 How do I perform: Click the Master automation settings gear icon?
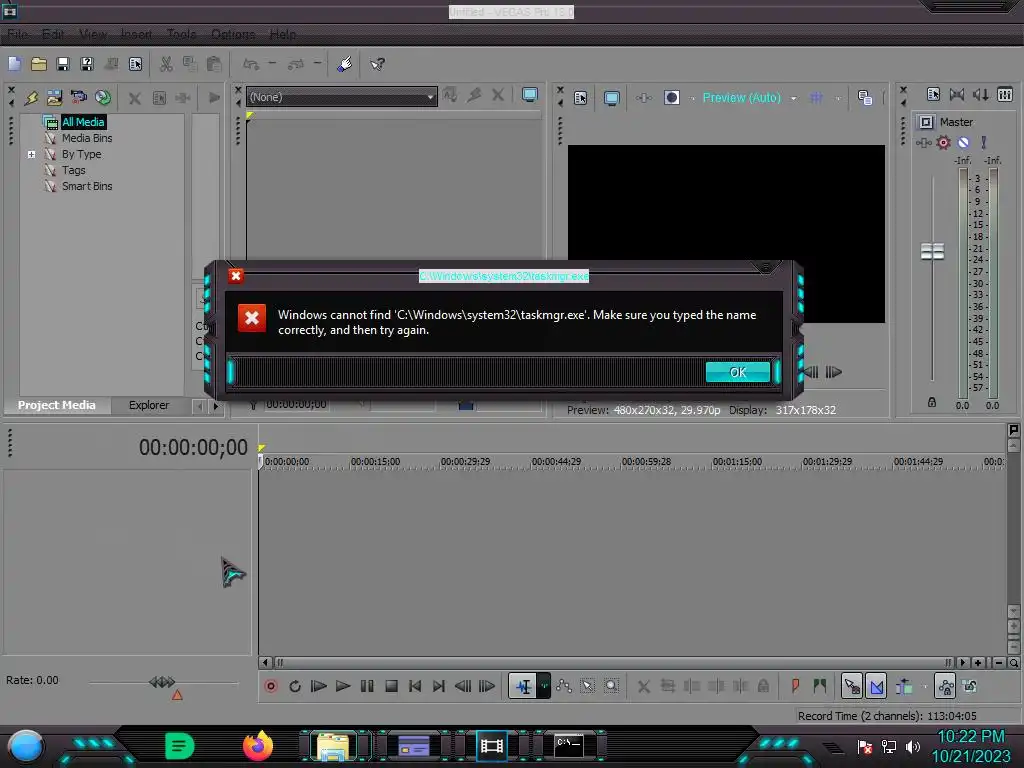coord(943,142)
